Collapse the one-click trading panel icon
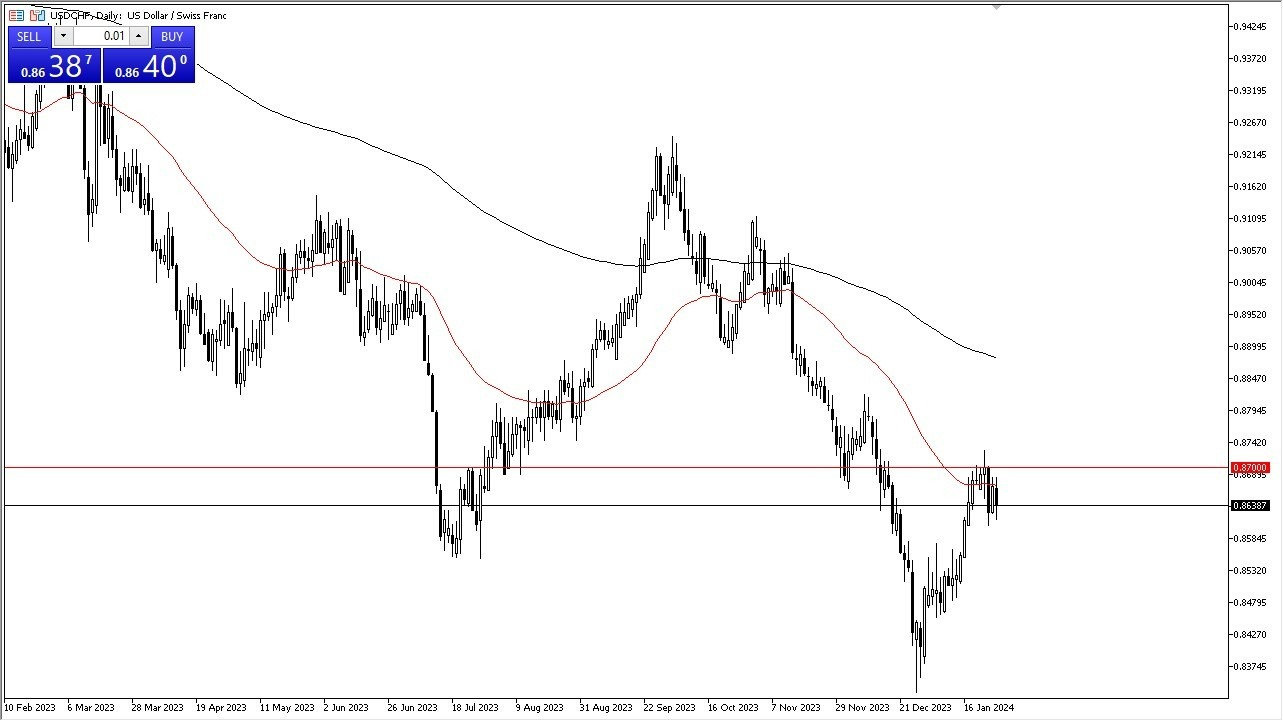Screen dimensions: 1283x721 pyautogui.click(x=16, y=15)
